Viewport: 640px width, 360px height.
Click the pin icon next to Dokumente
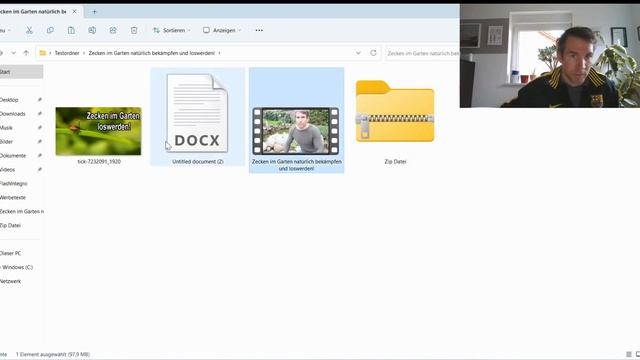point(40,155)
